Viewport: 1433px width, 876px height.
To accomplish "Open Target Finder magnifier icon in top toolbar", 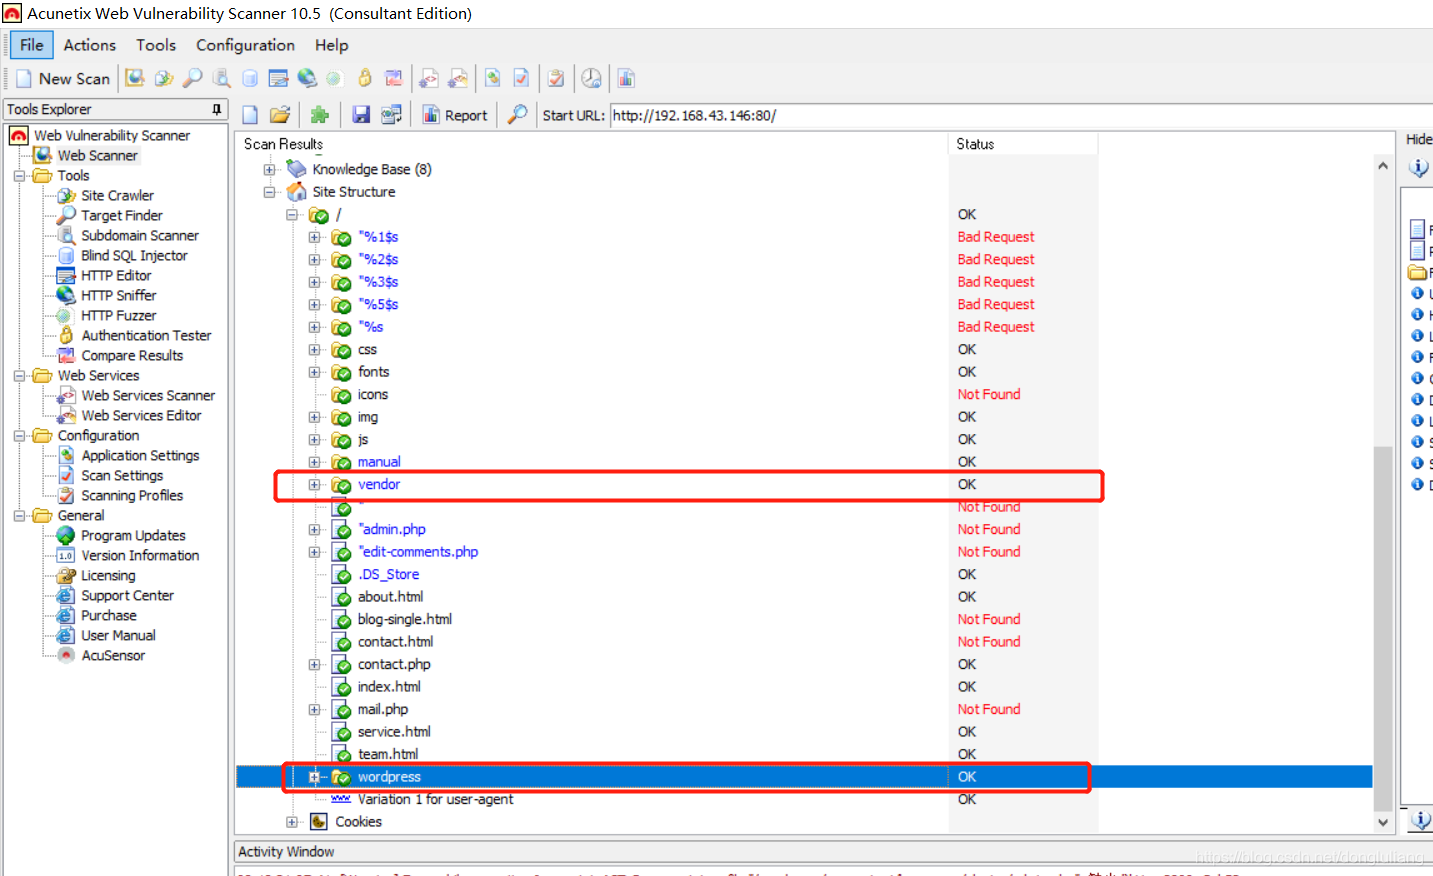I will 193,78.
